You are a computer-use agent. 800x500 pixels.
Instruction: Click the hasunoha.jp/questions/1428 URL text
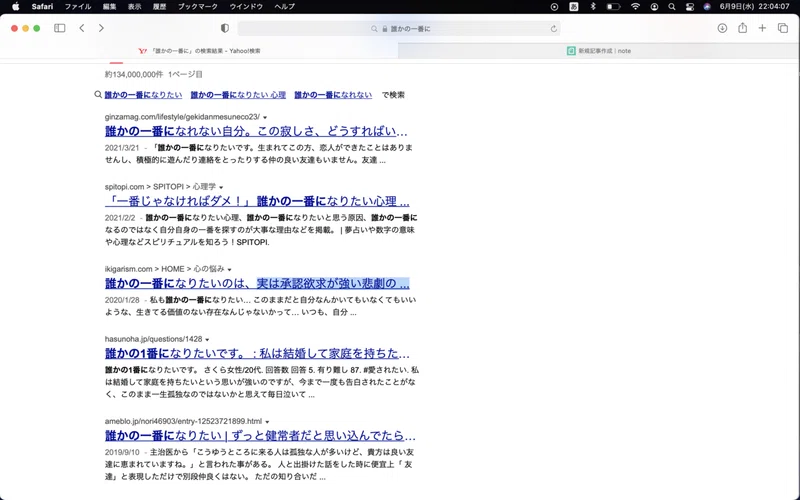tap(154, 339)
